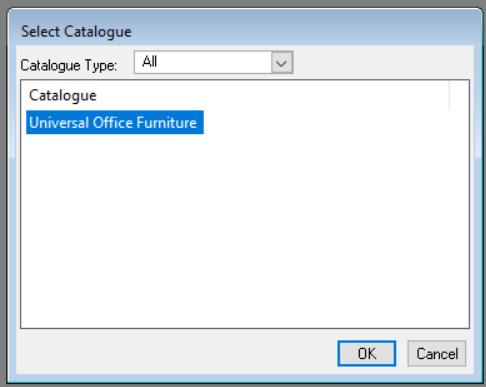The width and height of the screenshot is (486, 387).
Task: Confirm selection with OK button
Action: pyautogui.click(x=367, y=353)
